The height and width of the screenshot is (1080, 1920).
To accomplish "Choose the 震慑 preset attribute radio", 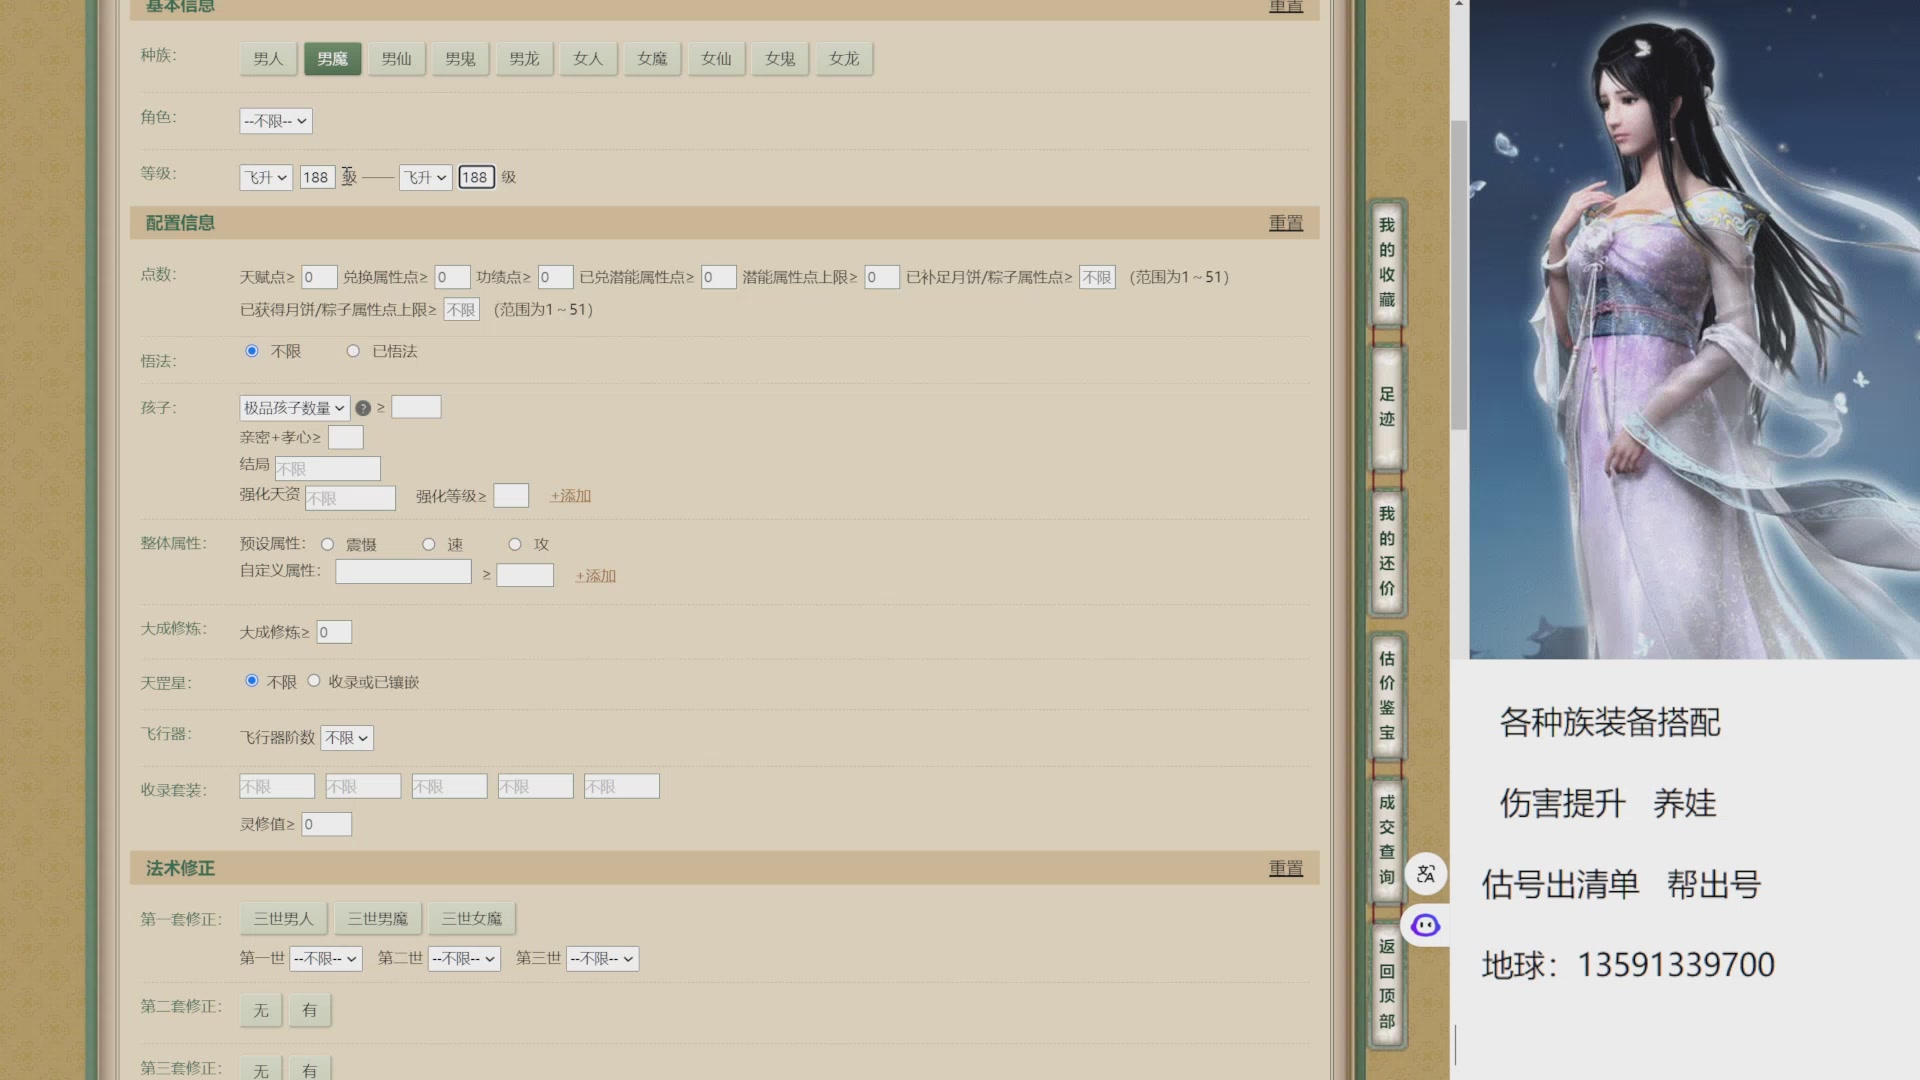I will coord(327,544).
